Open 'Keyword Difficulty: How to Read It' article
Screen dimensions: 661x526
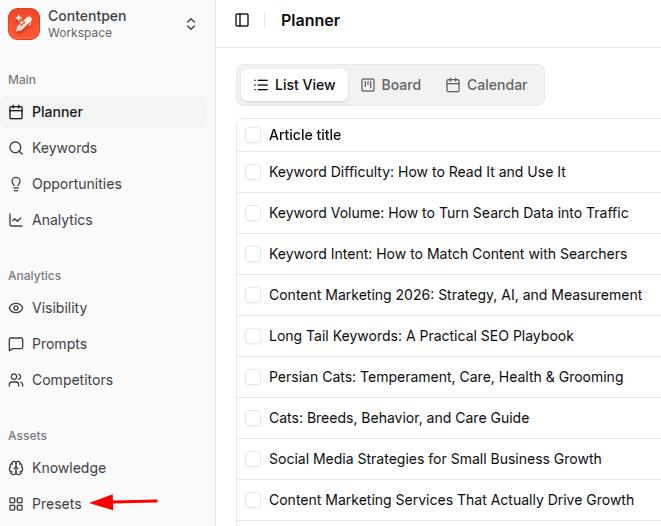click(x=417, y=172)
